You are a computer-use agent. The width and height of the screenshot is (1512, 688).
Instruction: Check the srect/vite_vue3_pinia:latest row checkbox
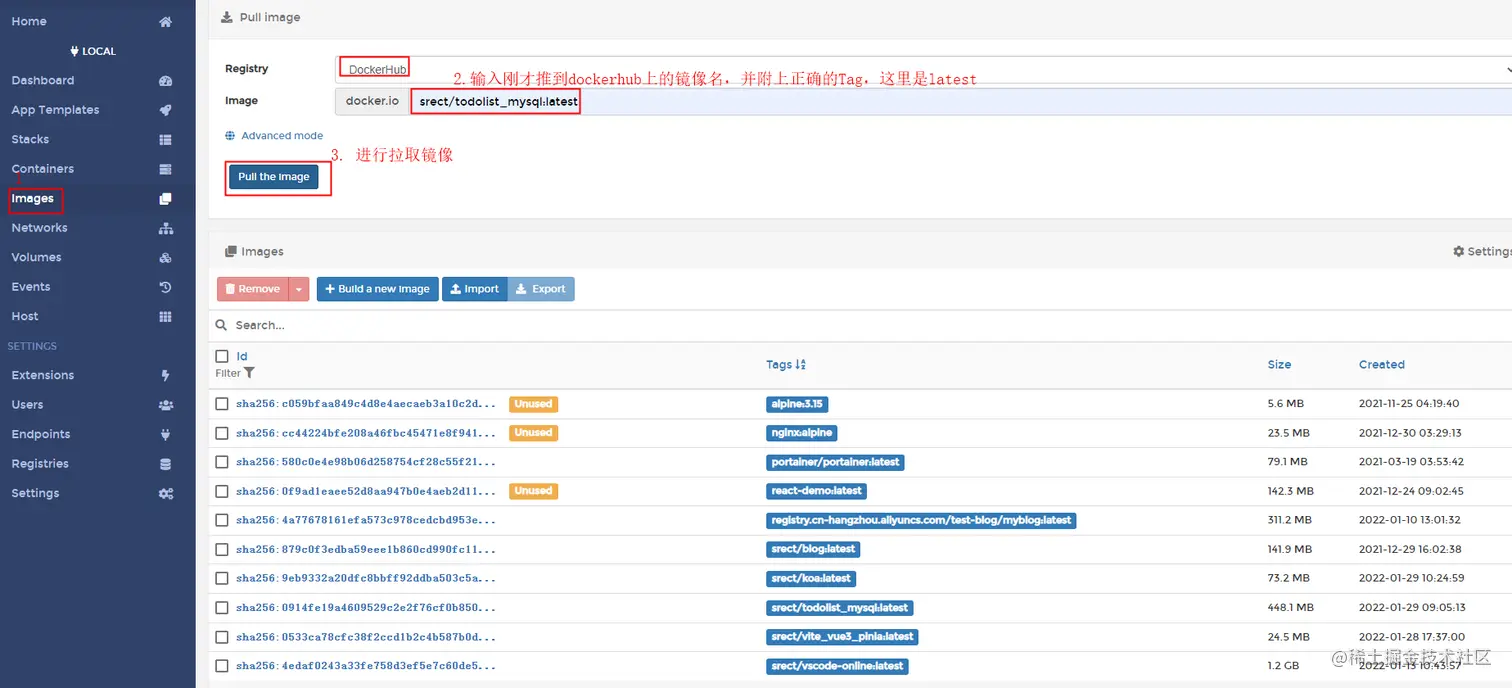tap(222, 636)
